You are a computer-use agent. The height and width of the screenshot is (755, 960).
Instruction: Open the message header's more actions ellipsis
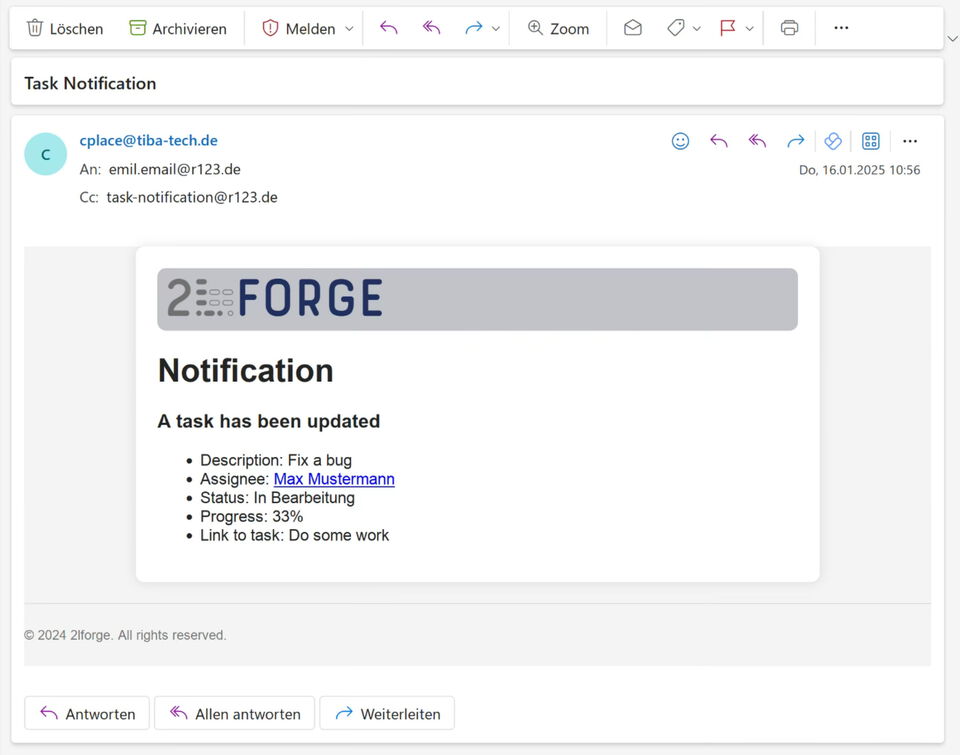point(910,141)
